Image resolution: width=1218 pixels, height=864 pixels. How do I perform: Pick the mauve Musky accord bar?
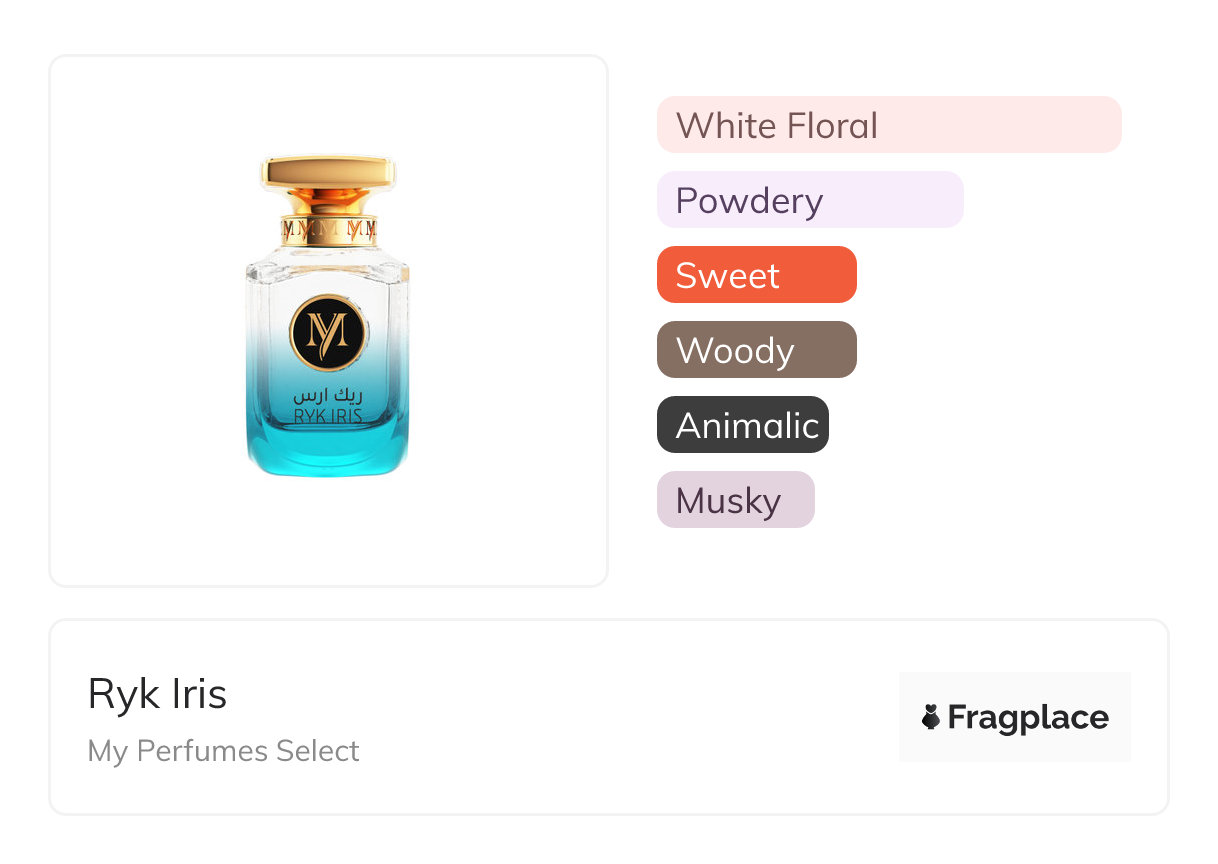point(735,500)
